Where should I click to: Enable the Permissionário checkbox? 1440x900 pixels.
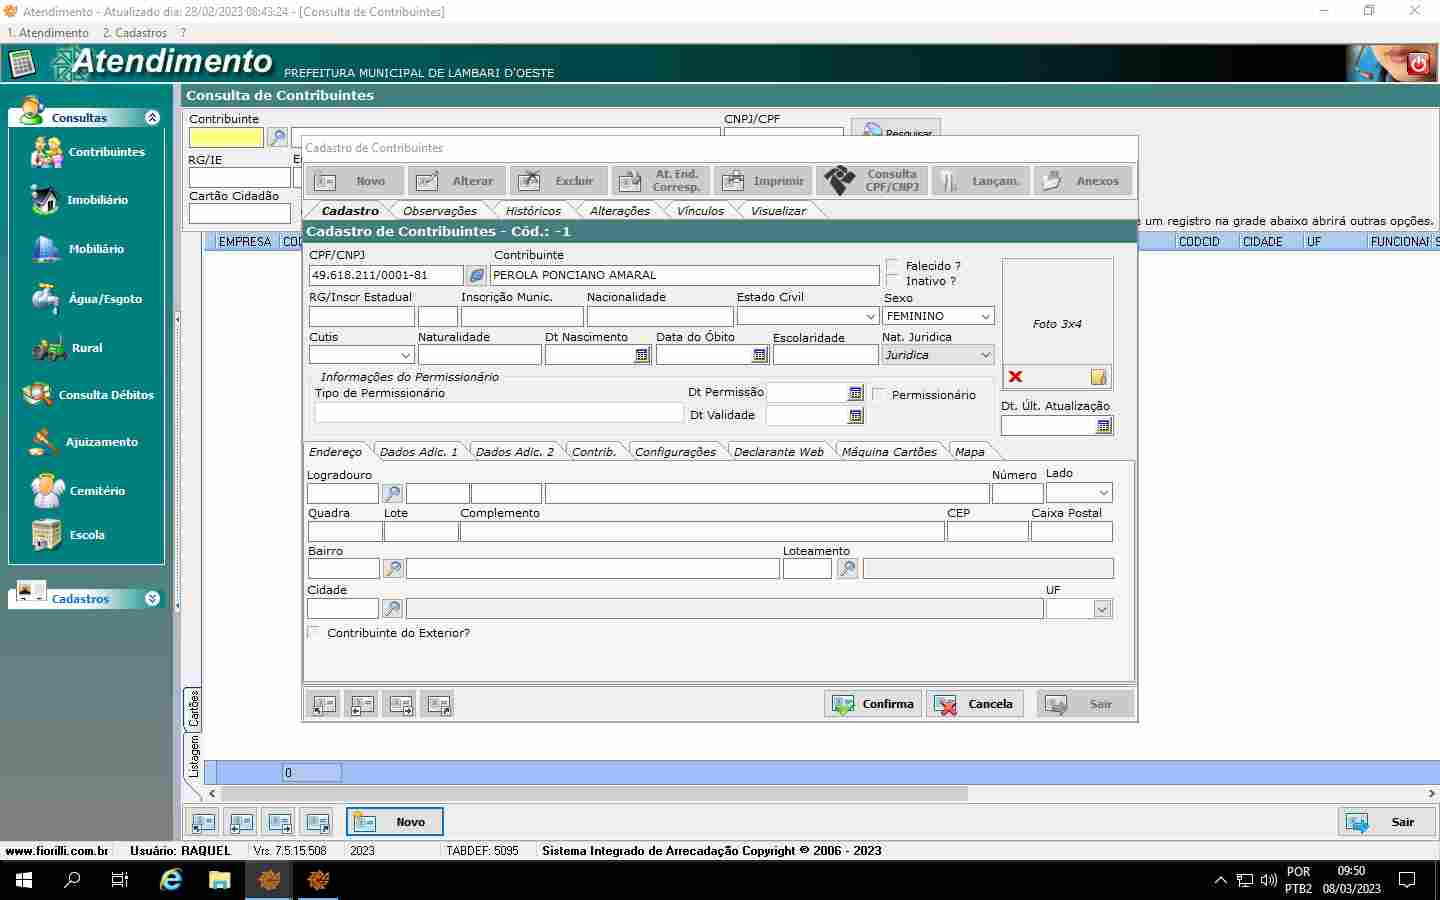click(879, 395)
